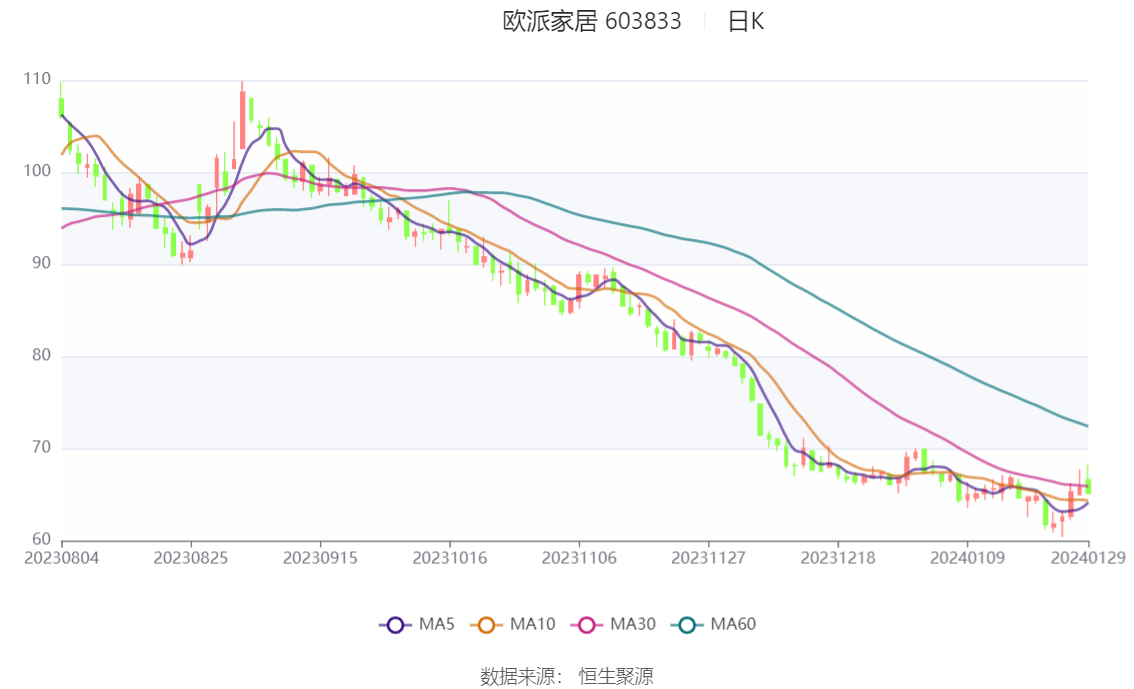
Task: Click the 60 price axis label
Action: (x=41, y=539)
